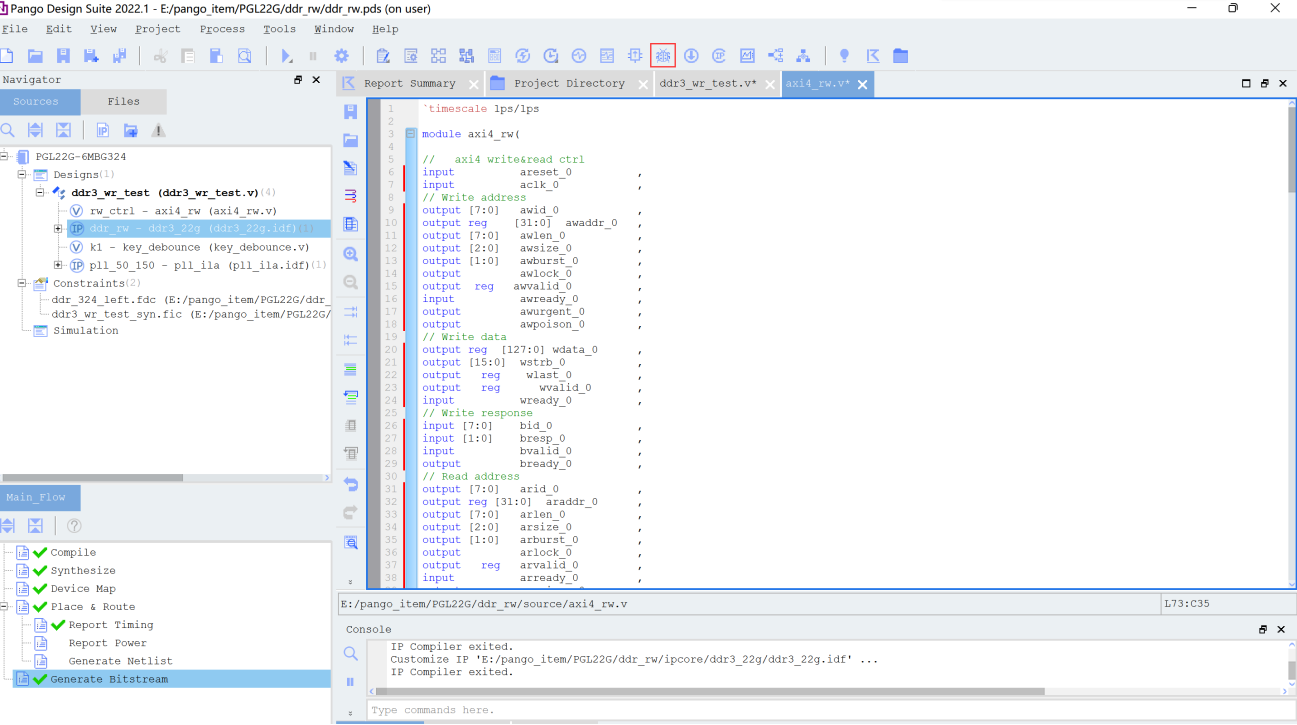This screenshot has height=725, width=1297.
Task: Click the Run flow play icon
Action: point(287,56)
